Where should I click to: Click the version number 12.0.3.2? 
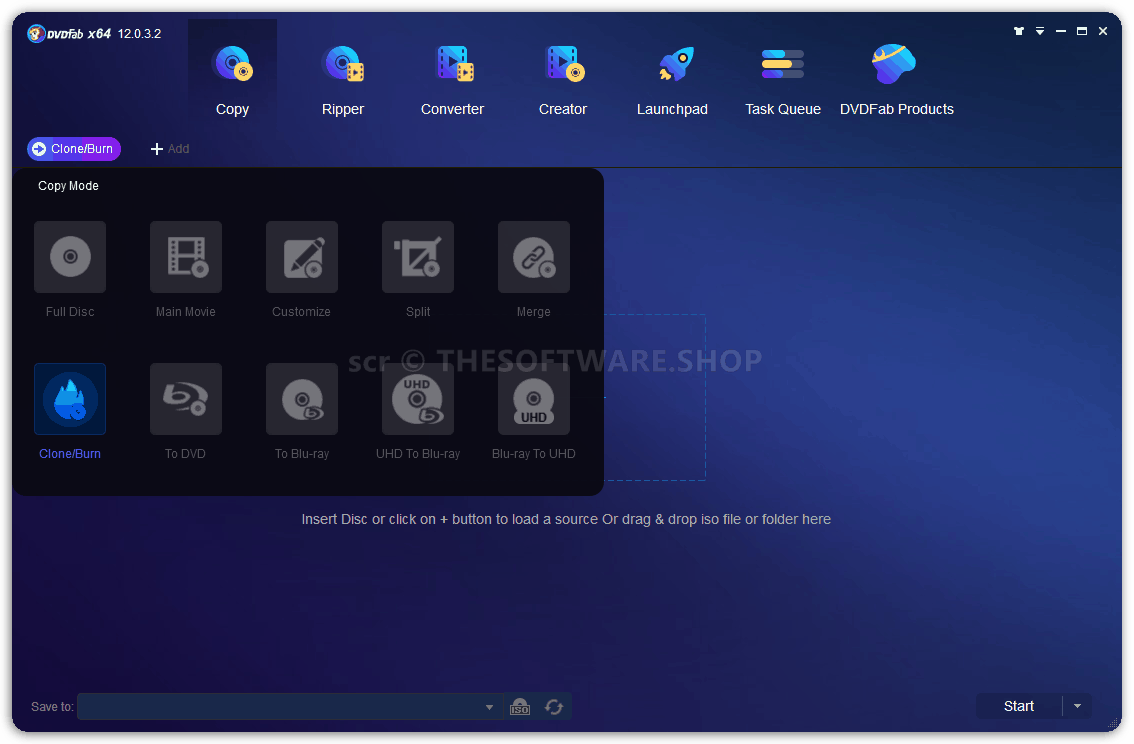tap(140, 34)
